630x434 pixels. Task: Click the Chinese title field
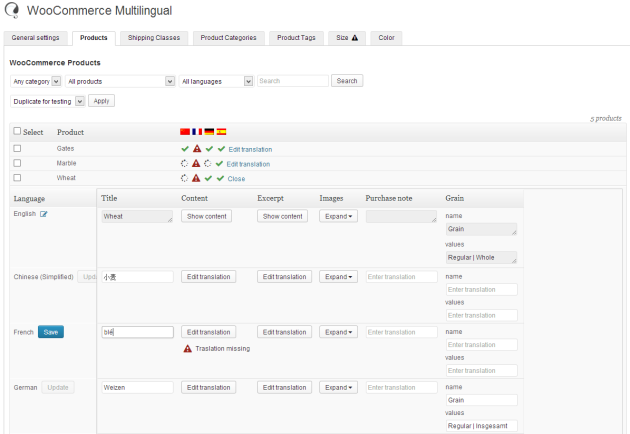(x=137, y=277)
